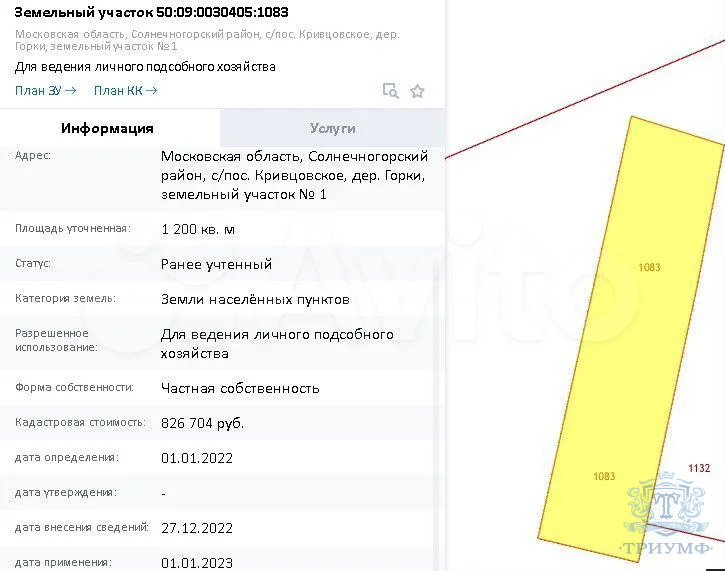Open the План КК link
The width and height of the screenshot is (725, 571).
125,91
